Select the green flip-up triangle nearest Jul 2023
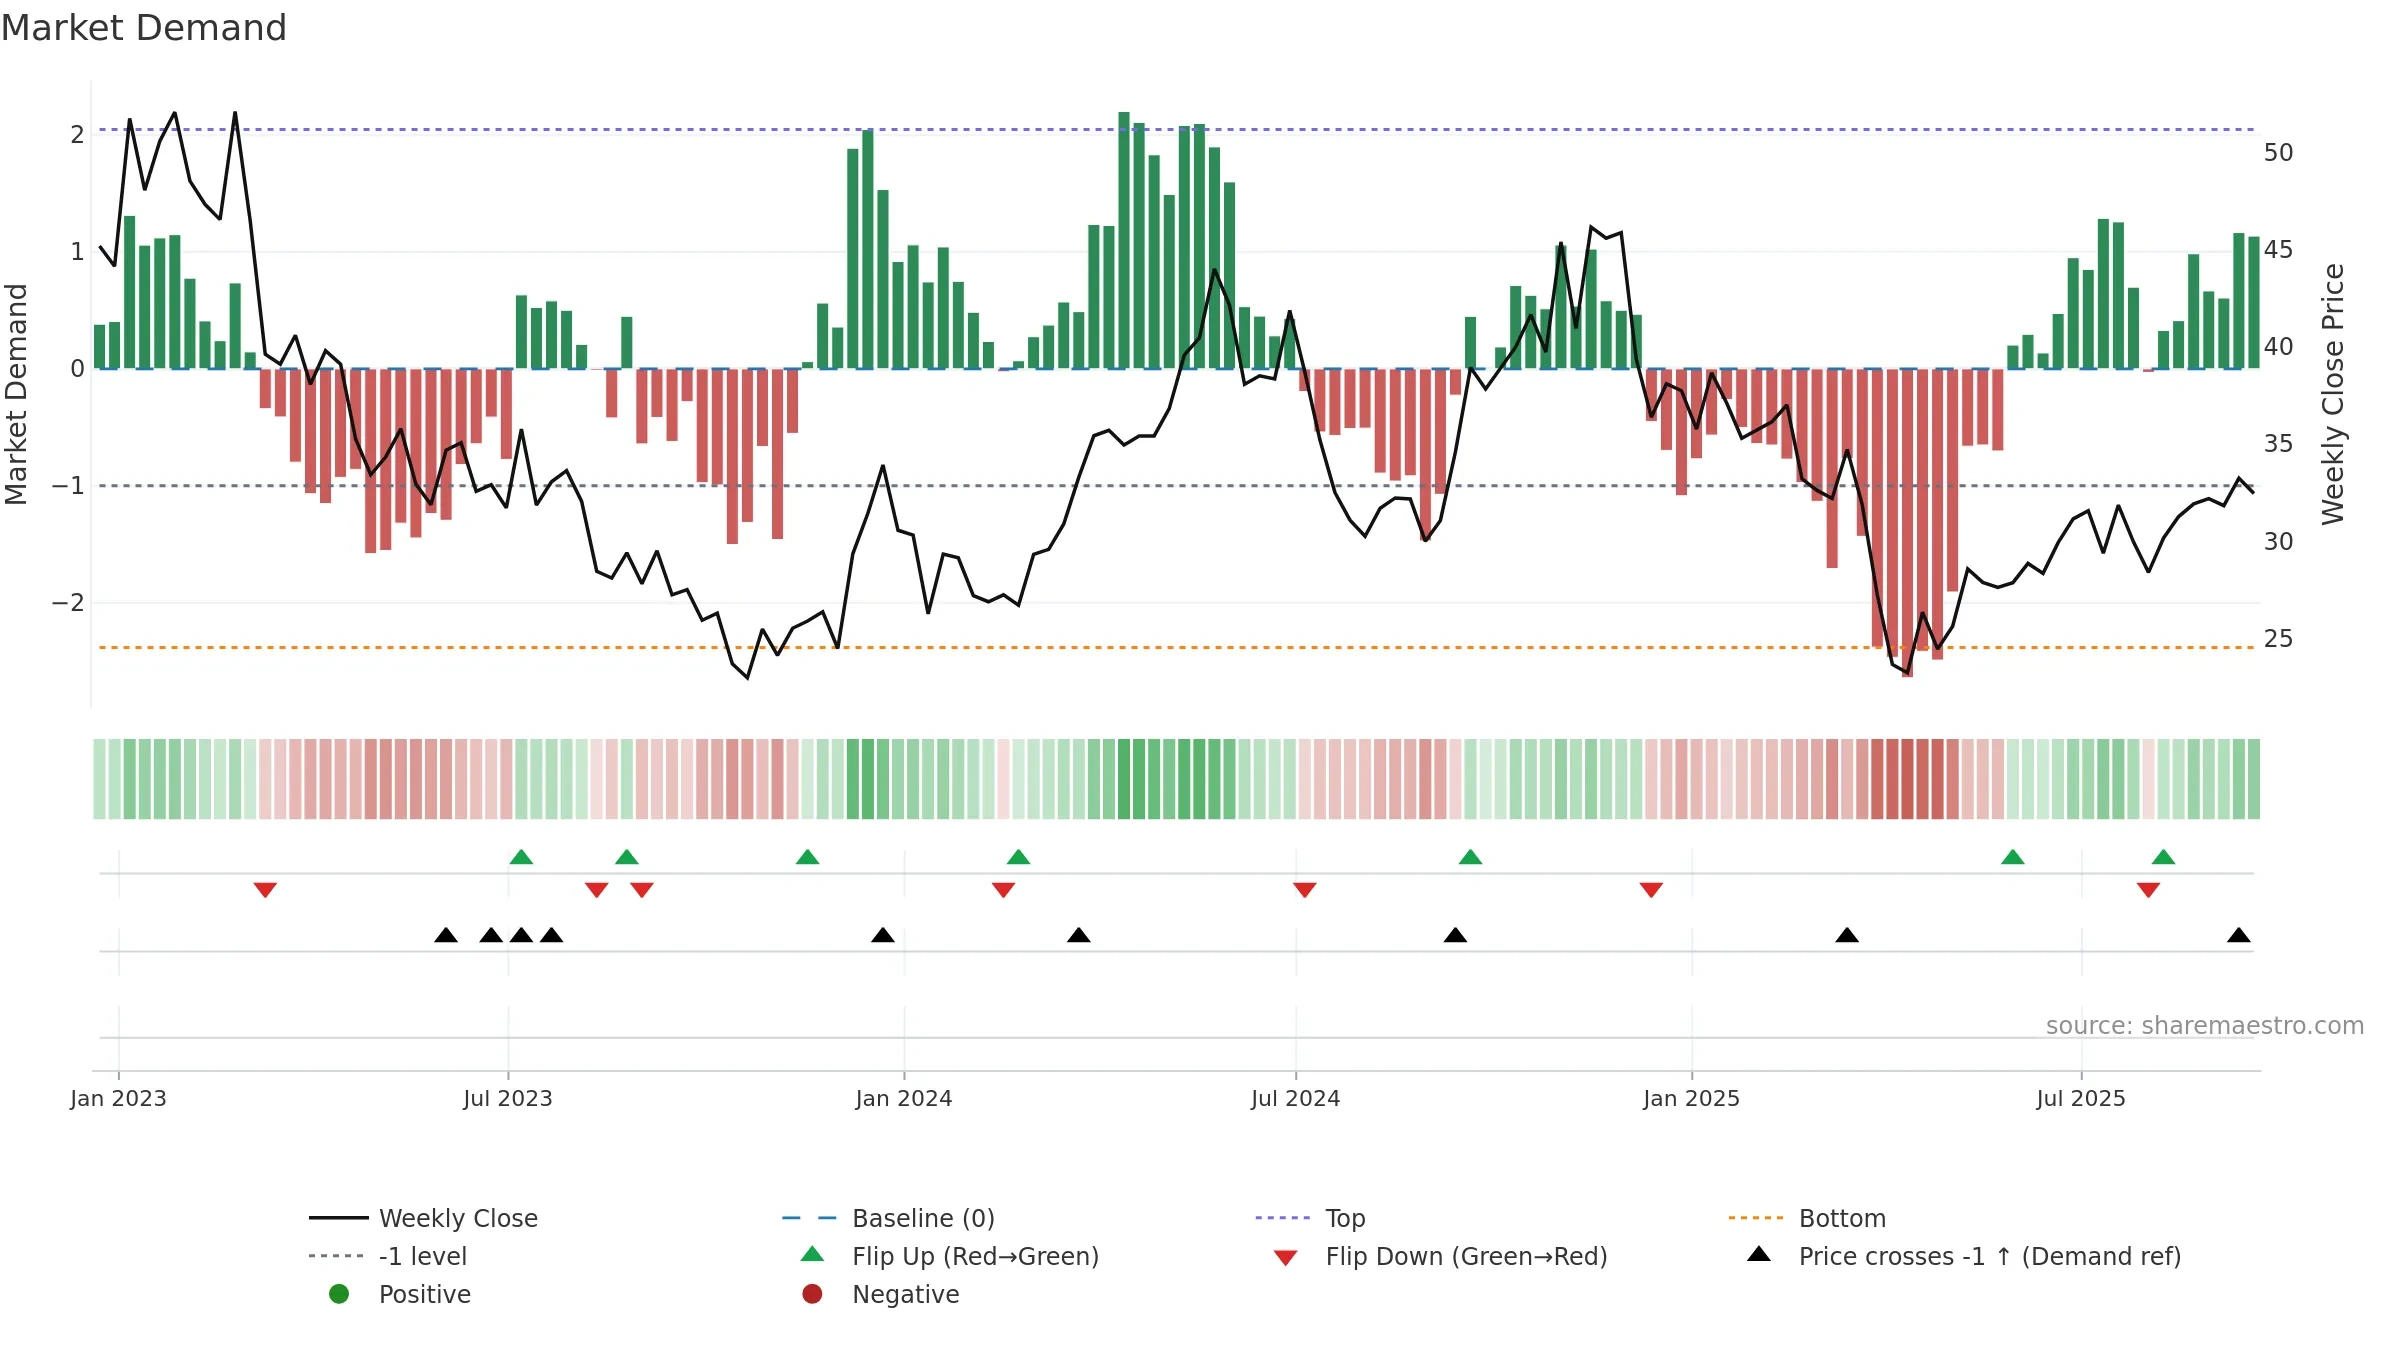 (x=521, y=857)
